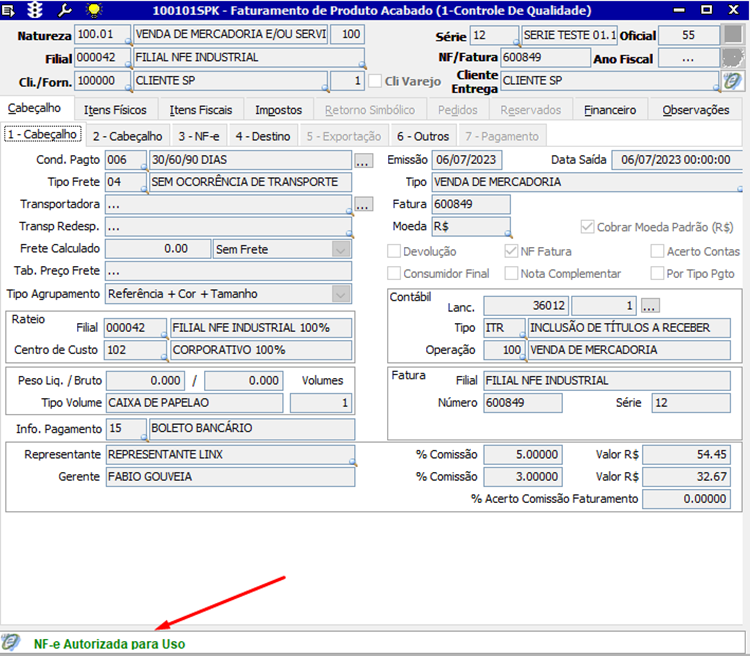This screenshot has height=656, width=750.
Task: Click the Emissão date field
Action: (x=466, y=160)
